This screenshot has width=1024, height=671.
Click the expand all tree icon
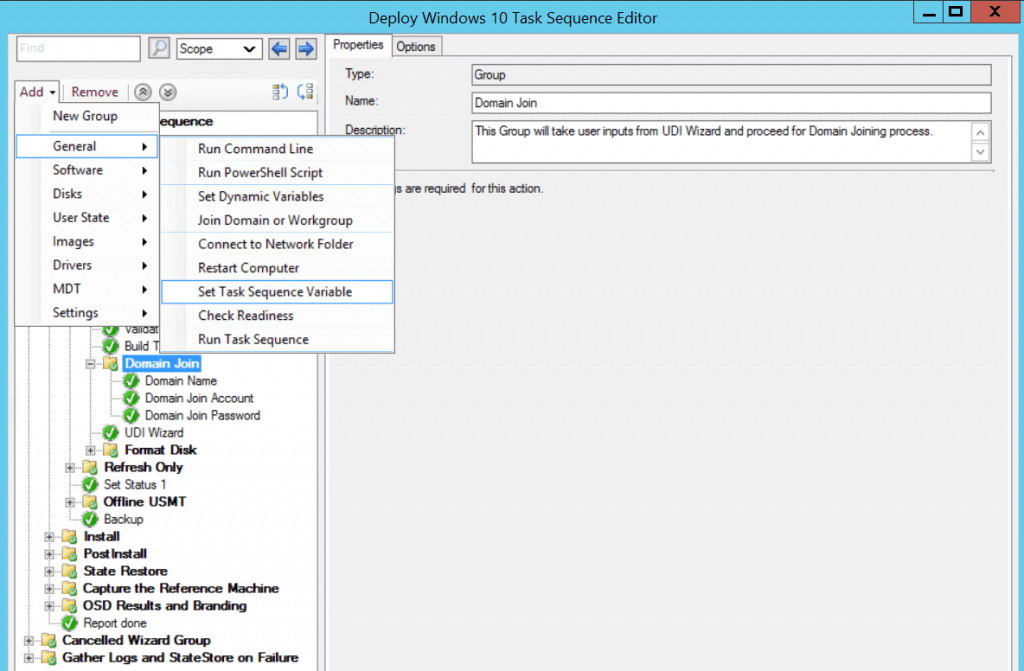[x=280, y=92]
